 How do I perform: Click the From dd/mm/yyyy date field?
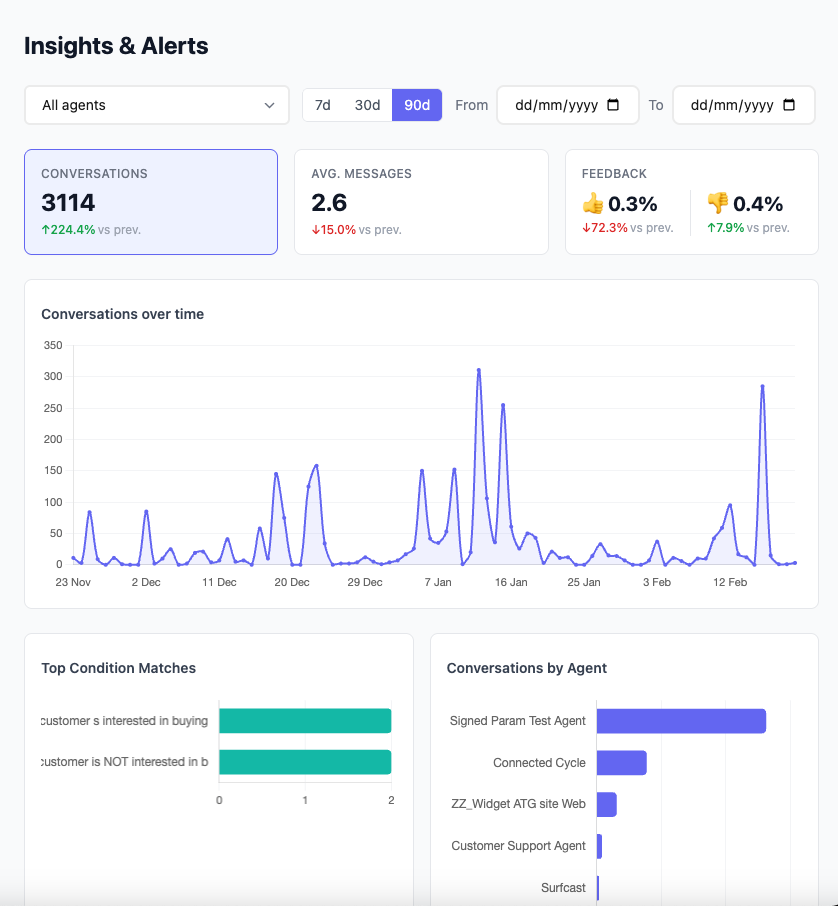pos(560,105)
